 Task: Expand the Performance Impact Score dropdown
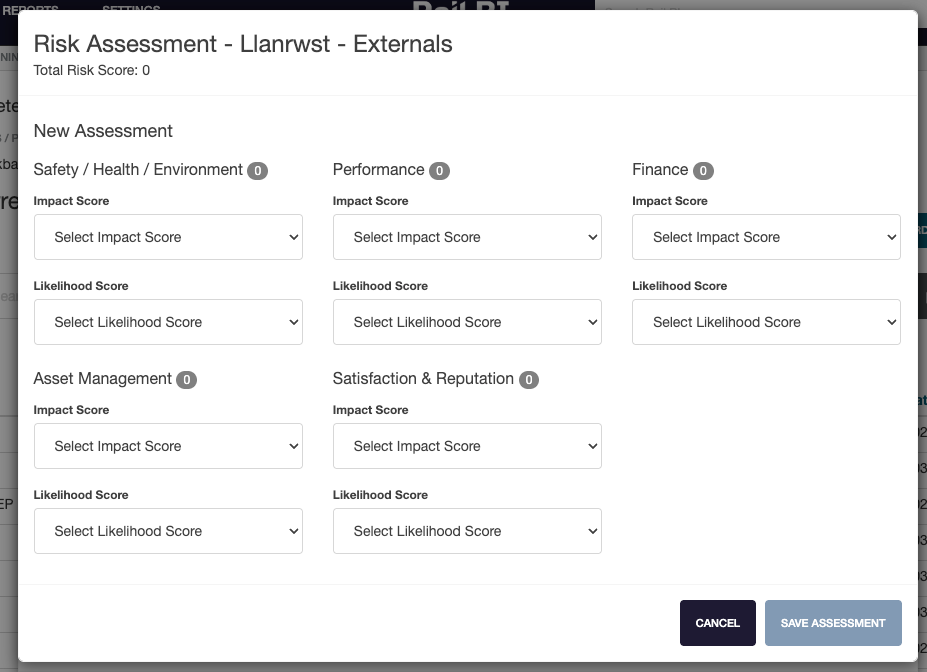click(x=467, y=237)
